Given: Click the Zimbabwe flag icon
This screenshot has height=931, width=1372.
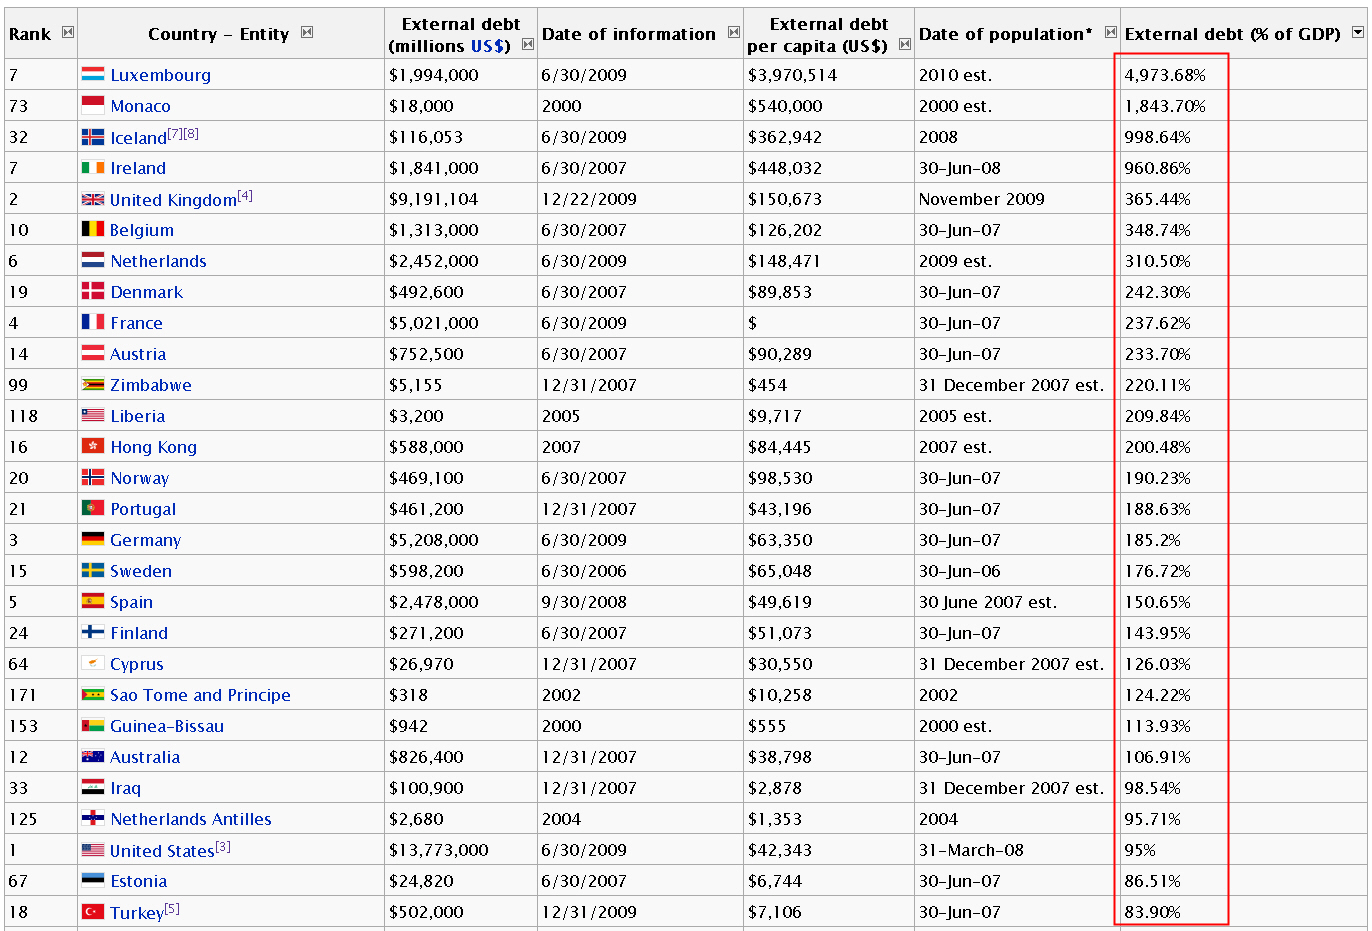Looking at the screenshot, I should point(93,385).
